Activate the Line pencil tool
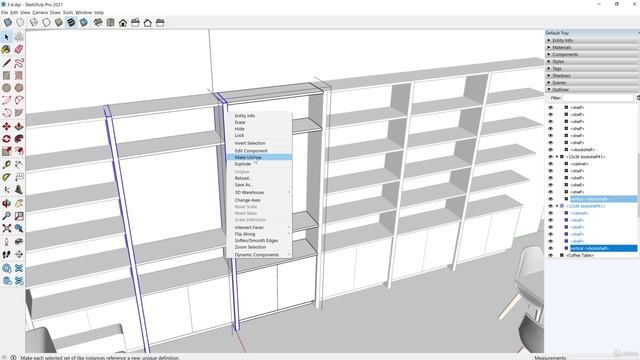This screenshot has height=360, width=640. 6,63
